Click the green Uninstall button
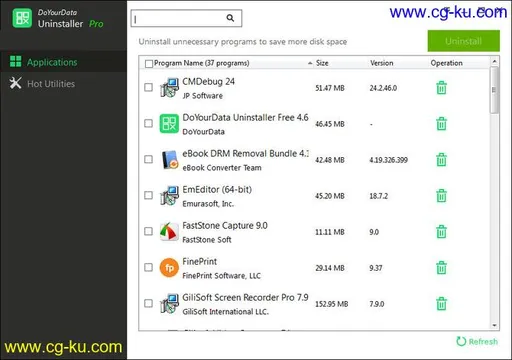This screenshot has width=512, height=360. click(x=464, y=41)
